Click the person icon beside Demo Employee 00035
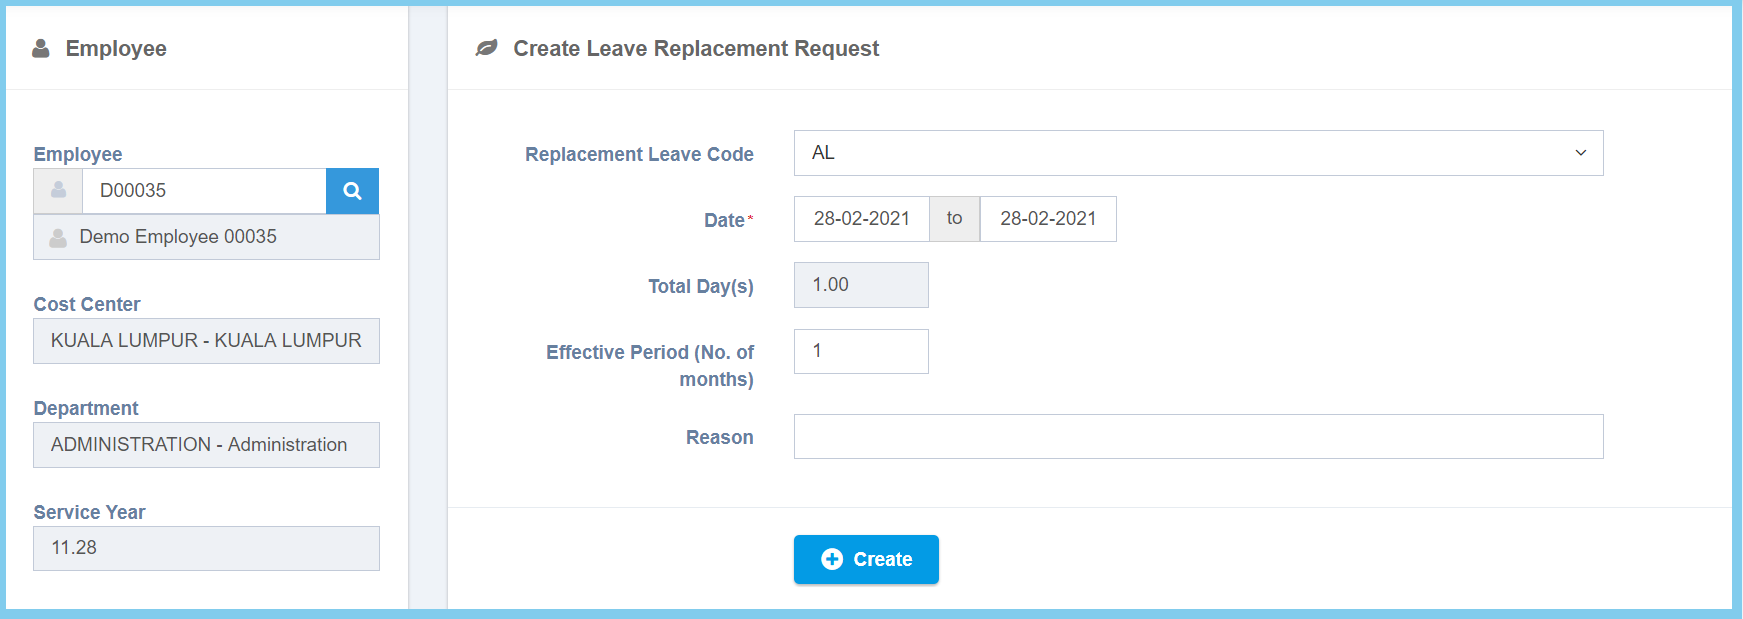The image size is (1743, 619). [58, 238]
